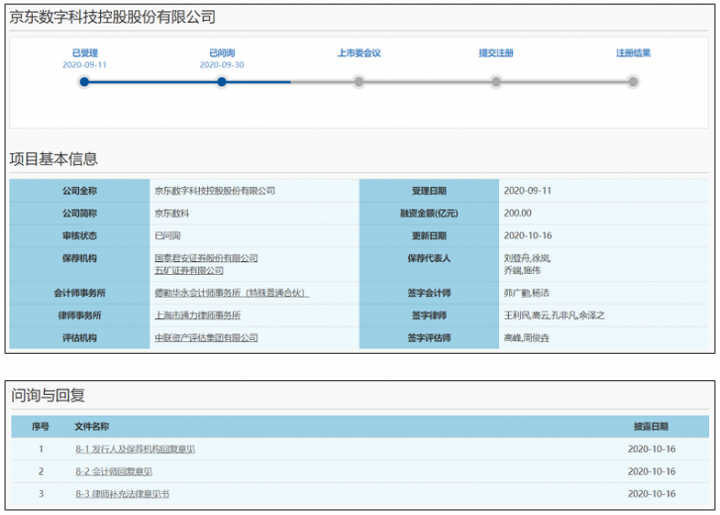This screenshot has height=515, width=720.
Task: Click the 律师事务所 label cell
Action: (x=79, y=315)
